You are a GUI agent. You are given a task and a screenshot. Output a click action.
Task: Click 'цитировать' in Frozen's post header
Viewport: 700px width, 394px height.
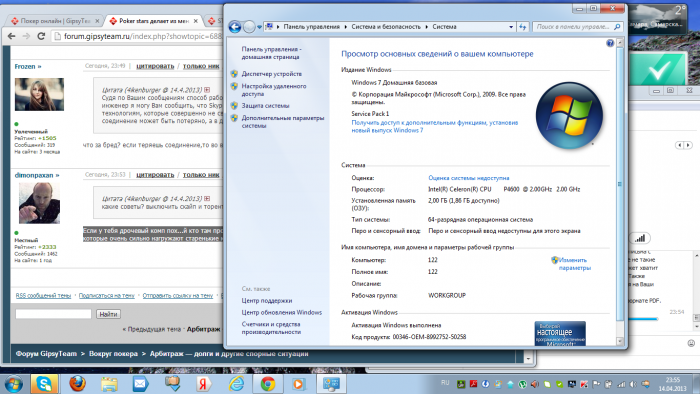point(155,66)
